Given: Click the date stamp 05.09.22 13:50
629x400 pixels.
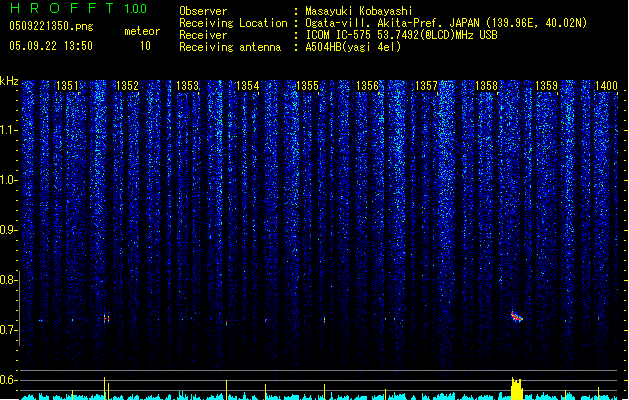Looking at the screenshot, I should point(51,46).
